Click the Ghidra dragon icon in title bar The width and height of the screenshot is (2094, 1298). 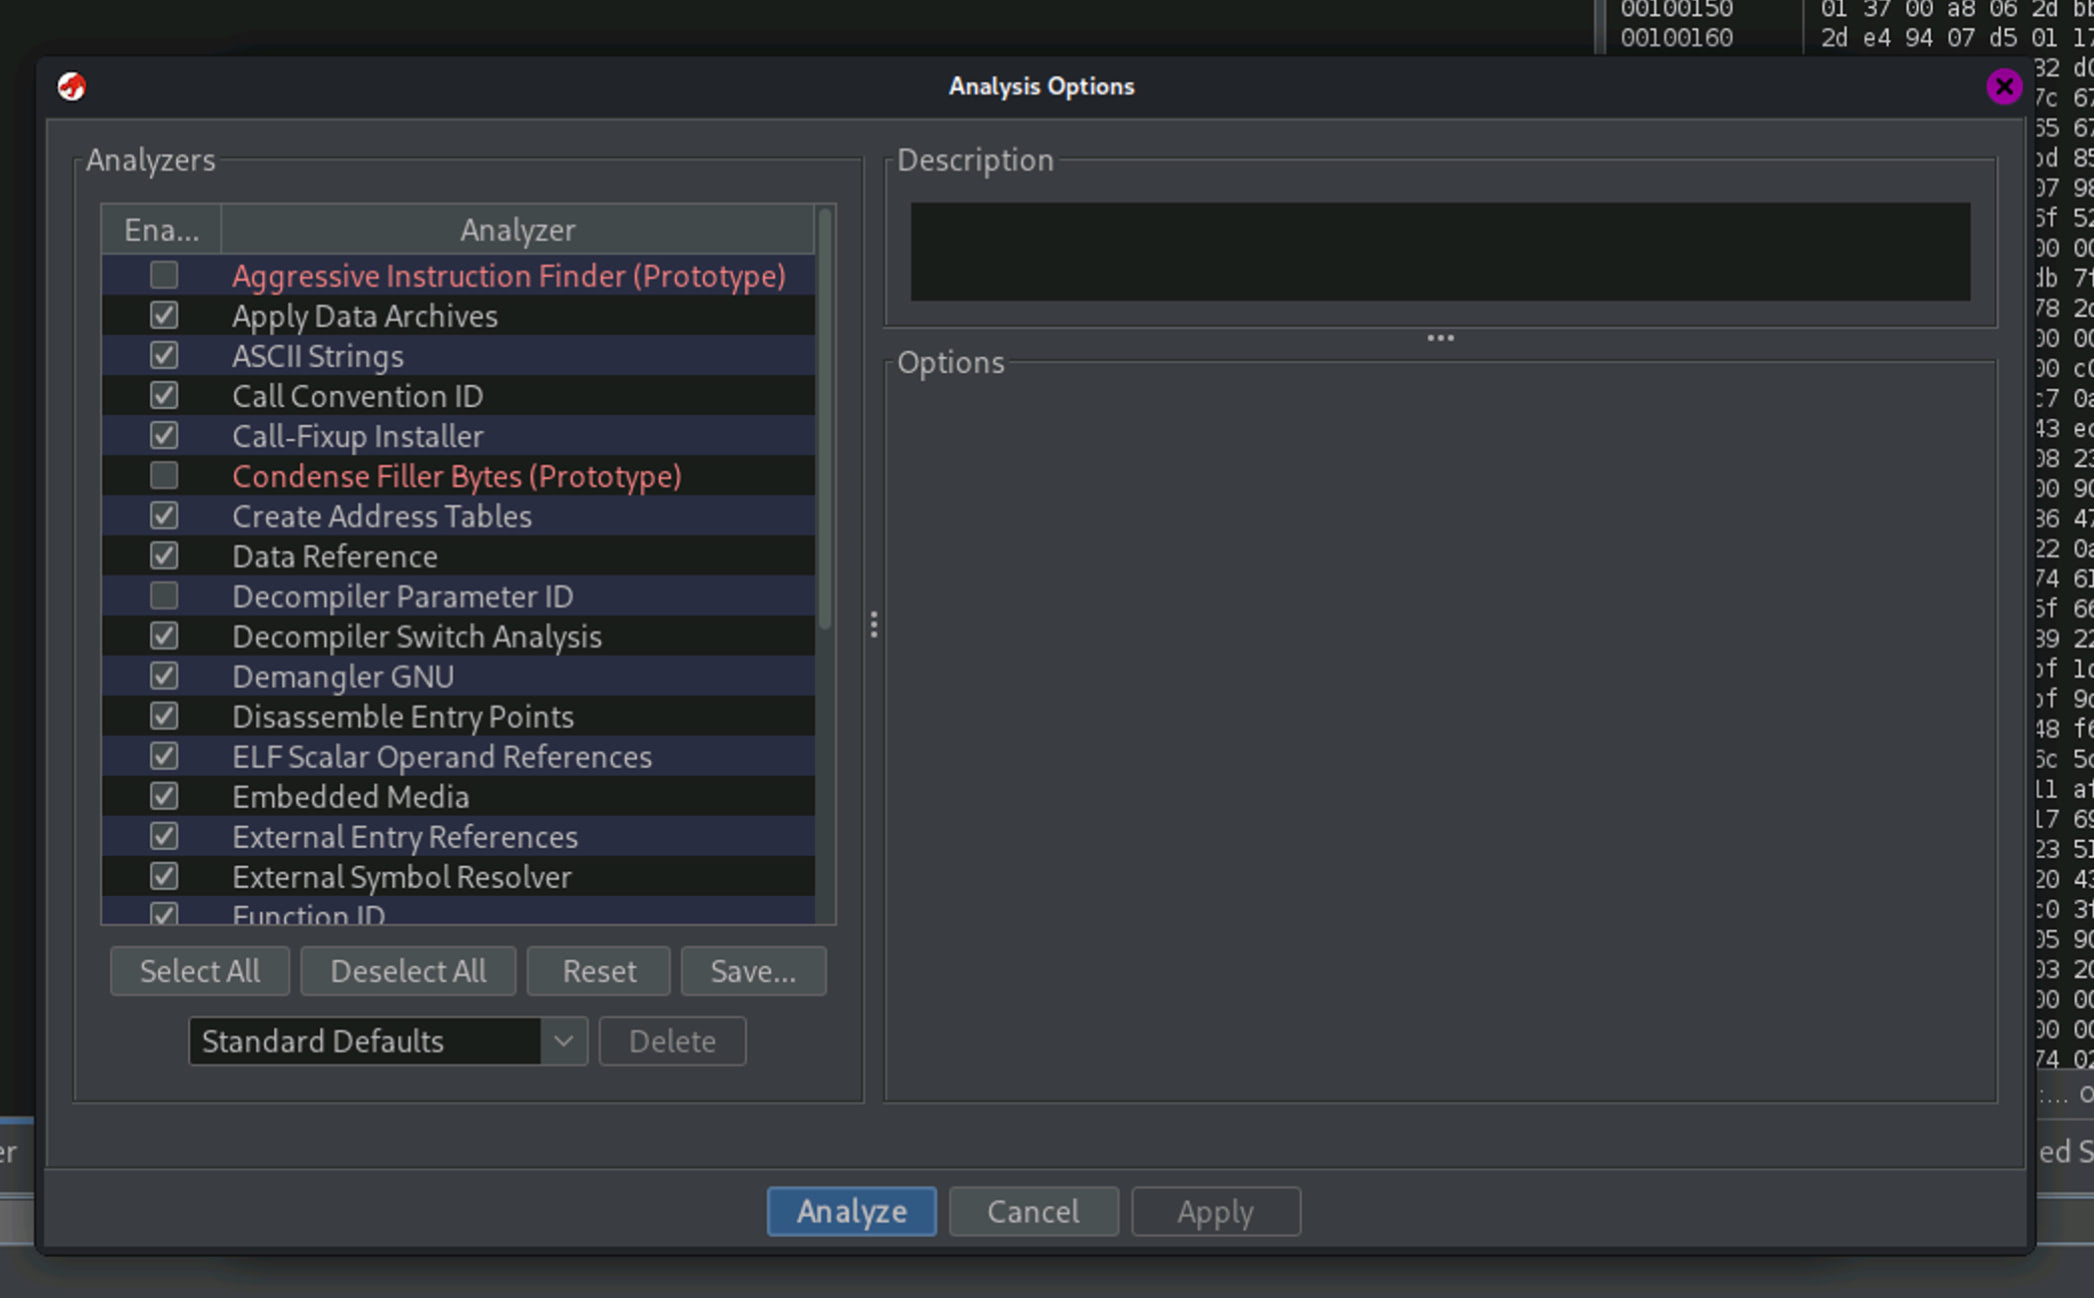tap(71, 87)
